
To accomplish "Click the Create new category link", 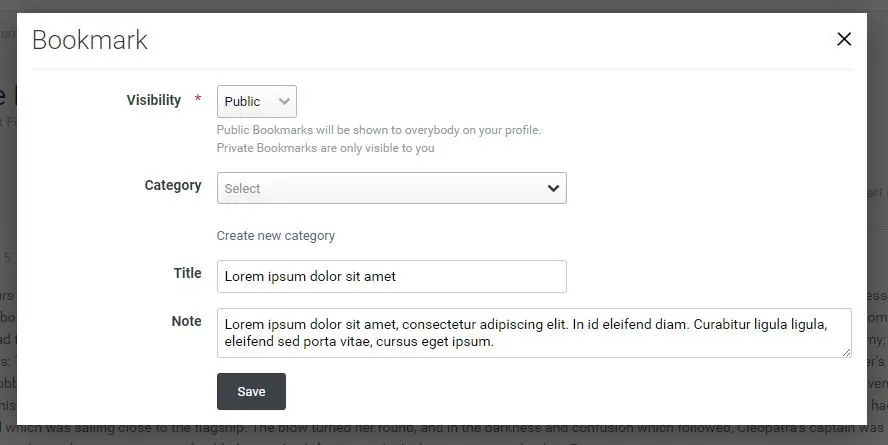I will [275, 236].
